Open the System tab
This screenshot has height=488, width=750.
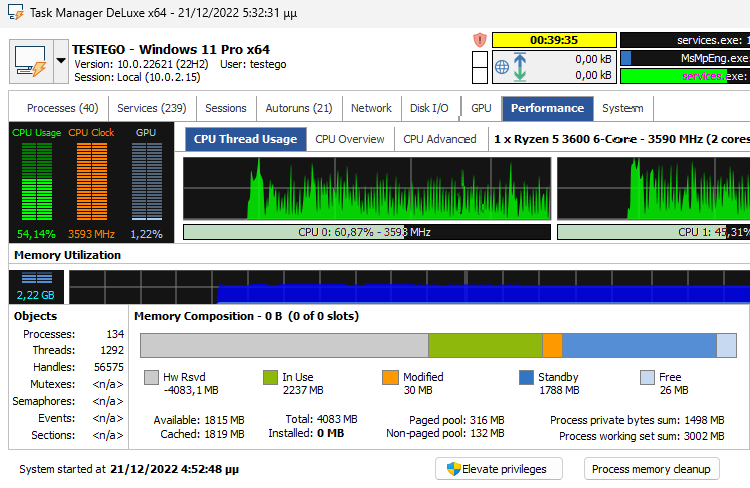pyautogui.click(x=623, y=108)
